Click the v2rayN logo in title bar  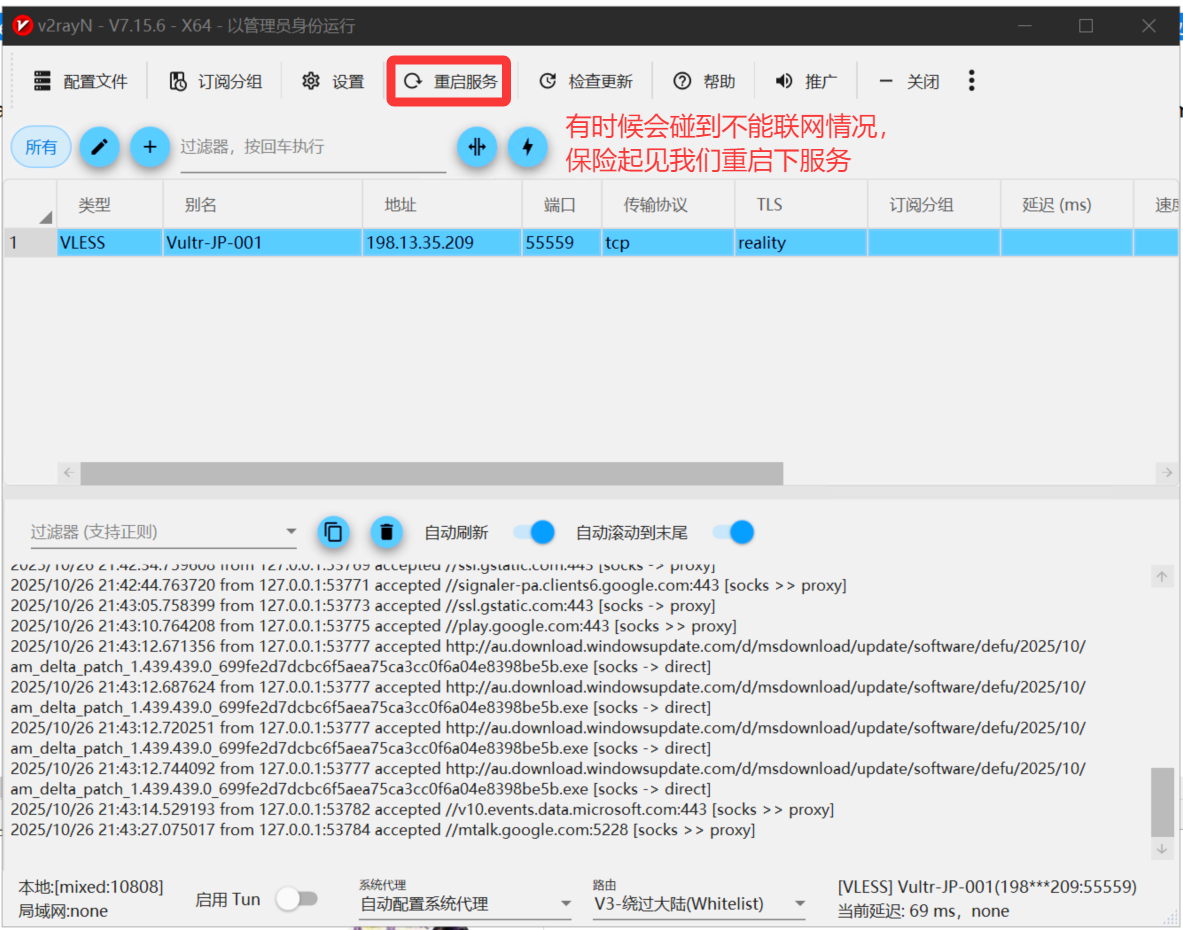(x=22, y=26)
